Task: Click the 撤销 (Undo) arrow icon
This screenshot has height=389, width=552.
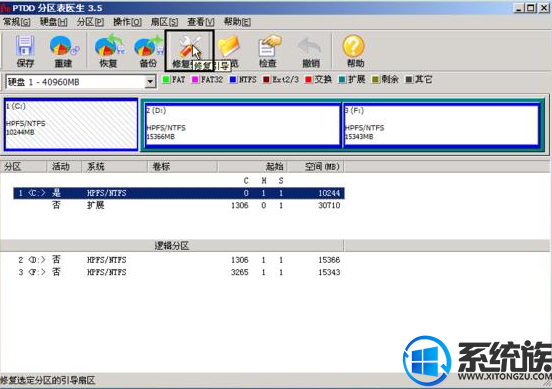Action: click(310, 46)
